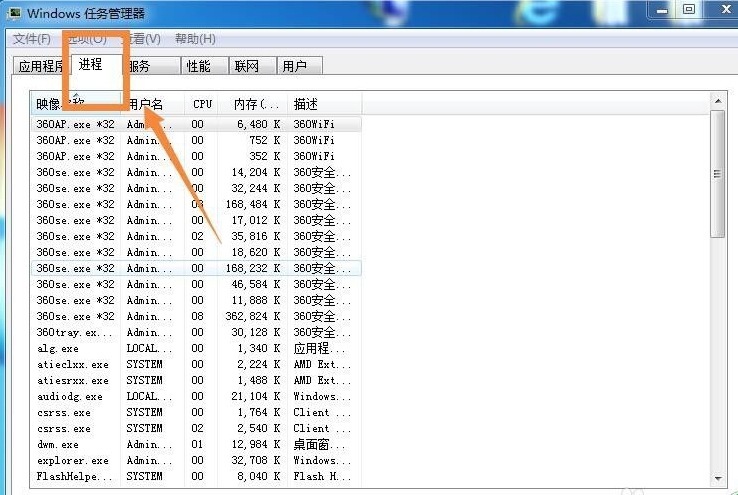
Task: Select the explorer.exe process row
Action: pyautogui.click(x=73, y=461)
